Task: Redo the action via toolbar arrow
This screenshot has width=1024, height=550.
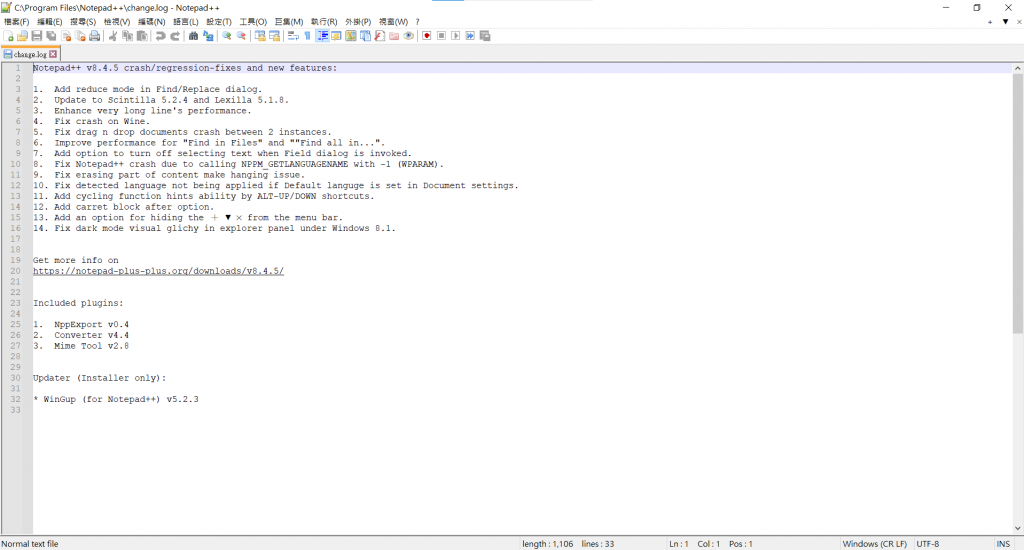Action: (174, 36)
